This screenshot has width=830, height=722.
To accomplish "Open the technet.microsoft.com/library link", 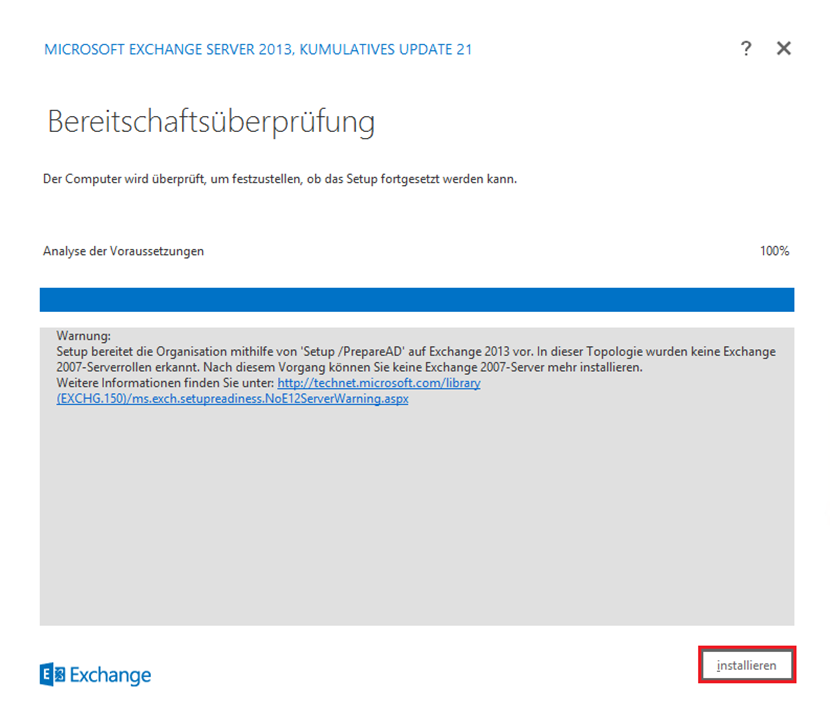I will 379,384.
